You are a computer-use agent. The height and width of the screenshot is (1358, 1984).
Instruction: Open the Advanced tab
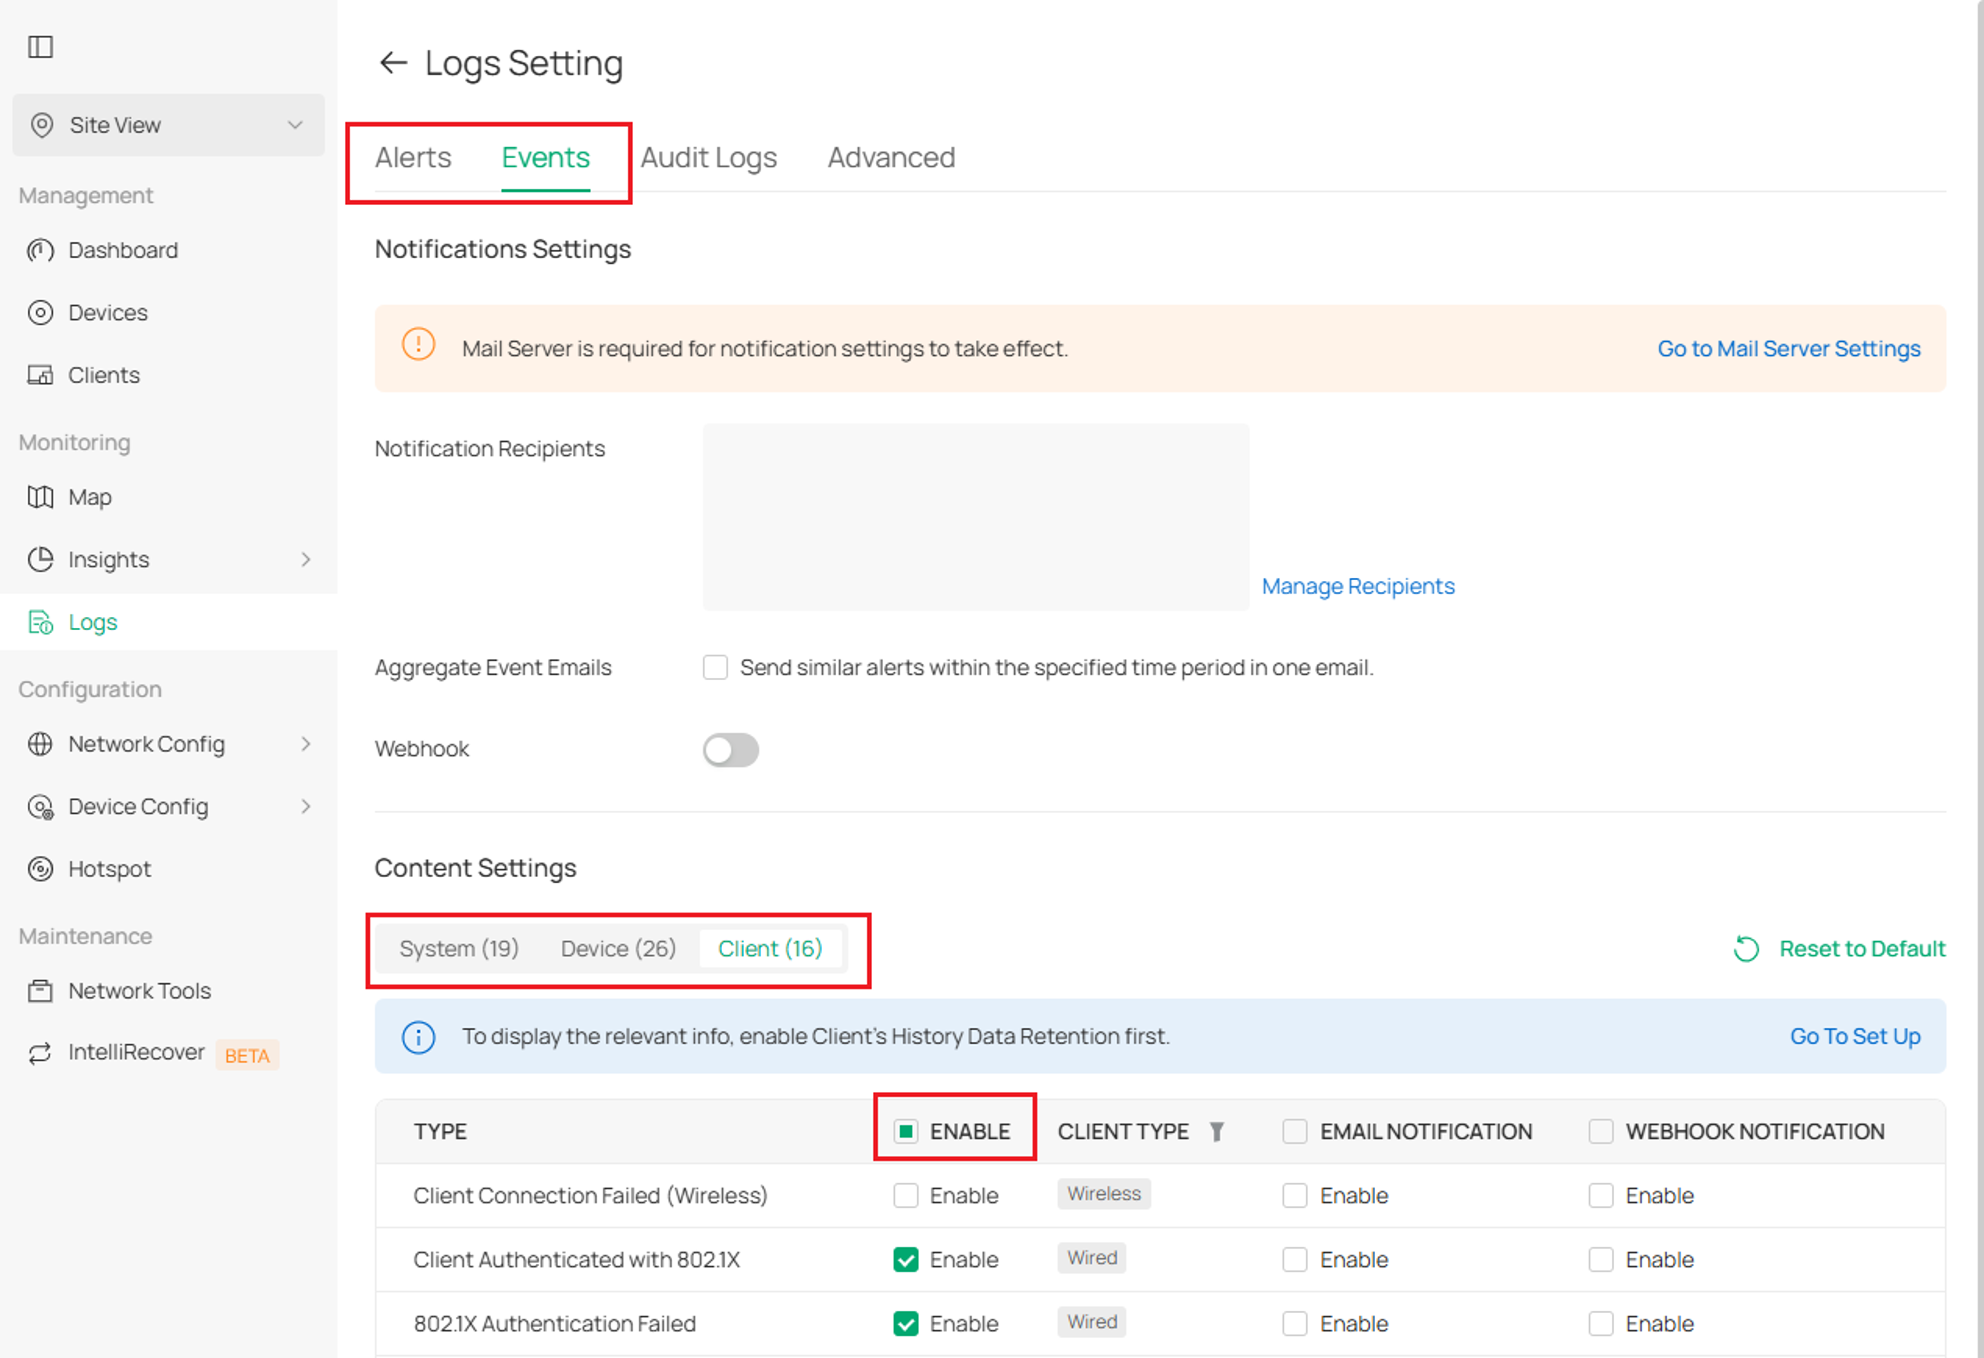click(891, 157)
